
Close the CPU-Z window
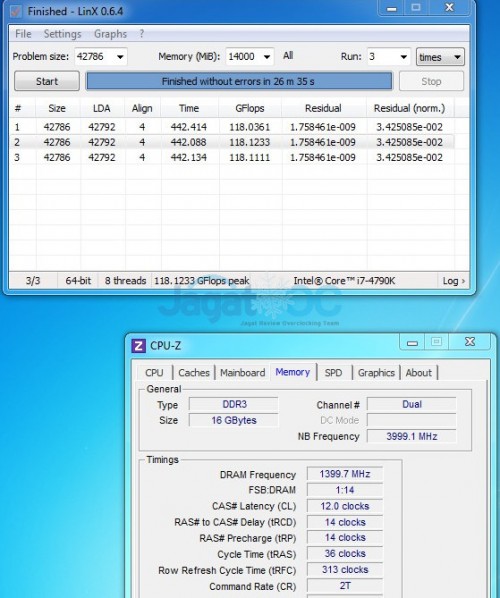coord(470,342)
